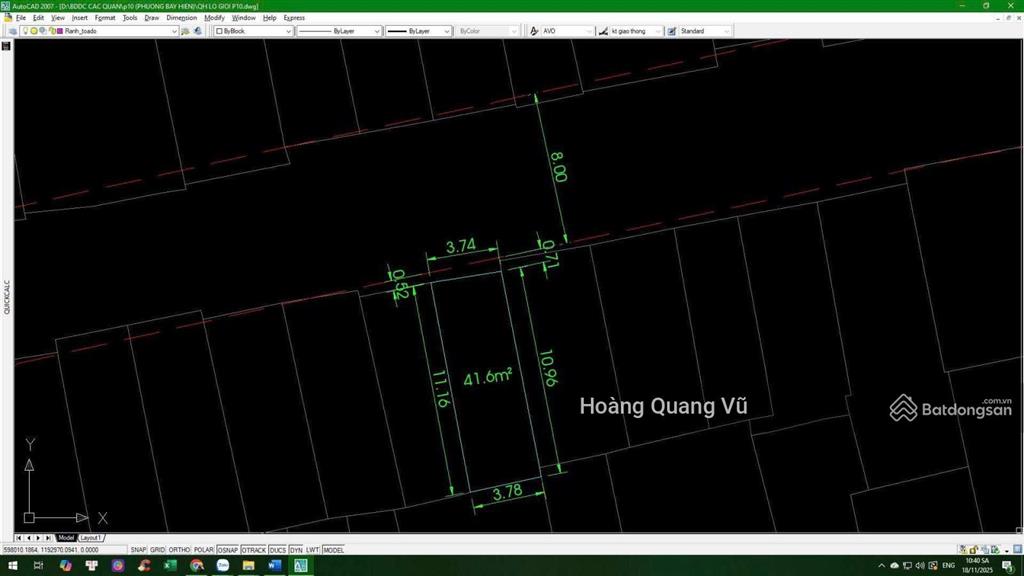Jump to last layout tab arrow

pos(48,537)
